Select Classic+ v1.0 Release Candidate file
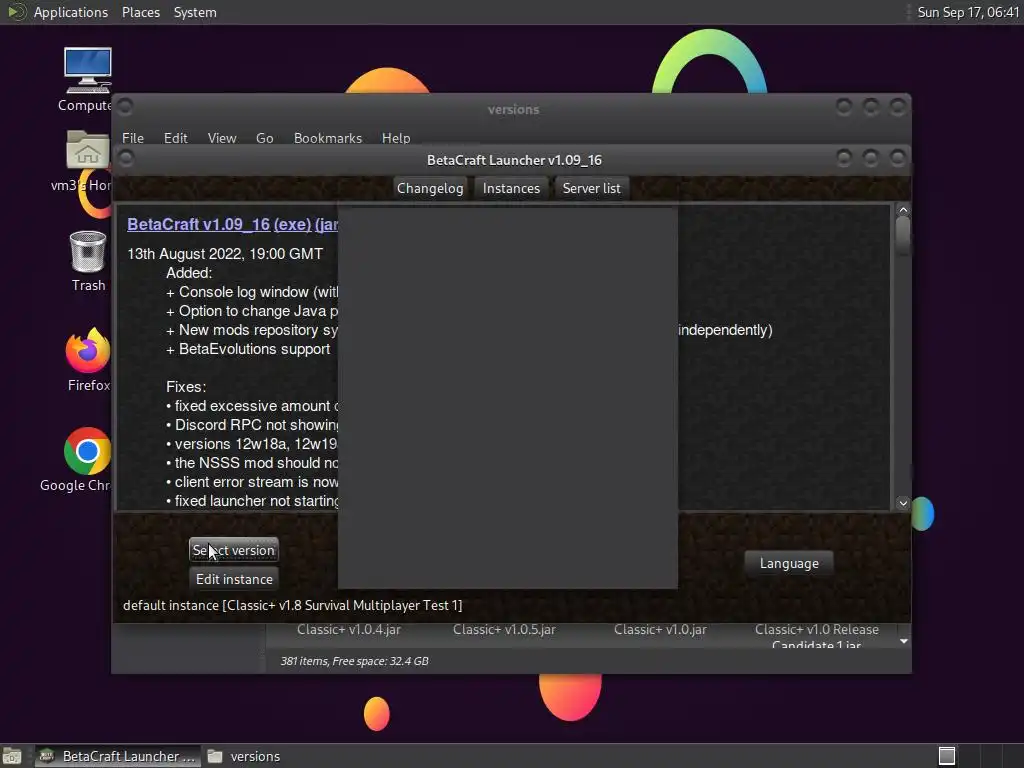 point(816,635)
